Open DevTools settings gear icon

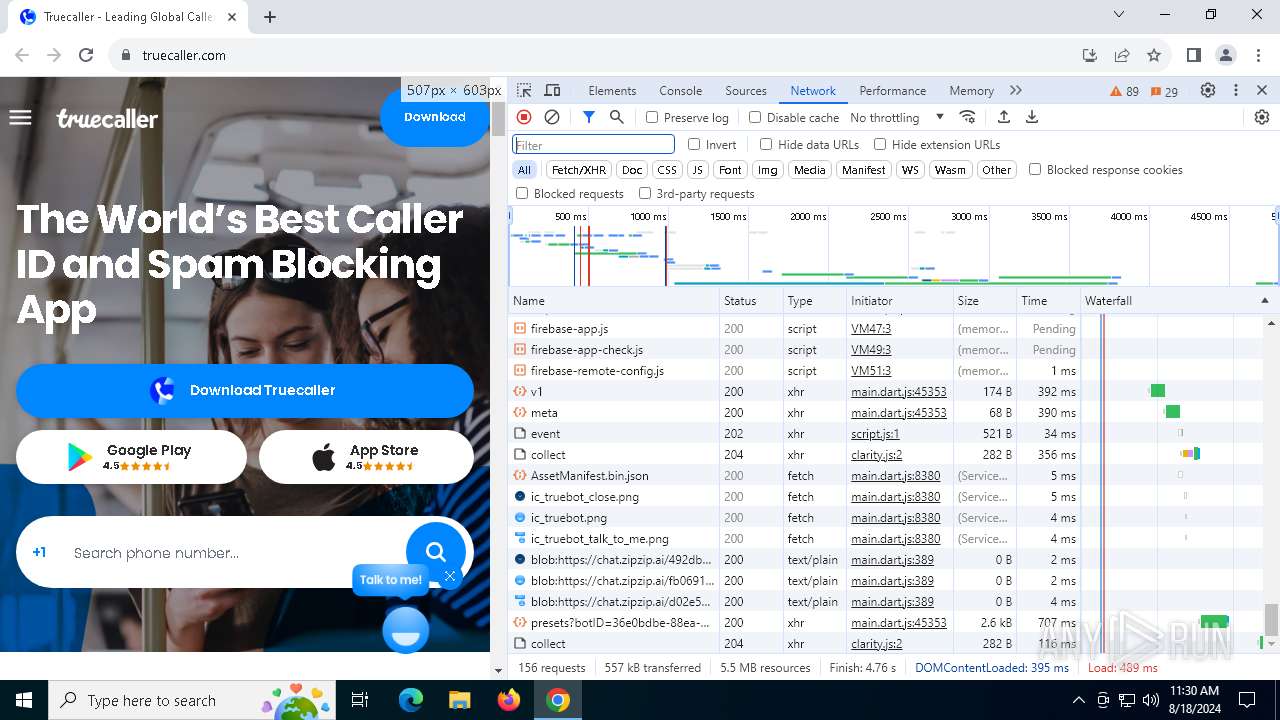coord(1208,90)
